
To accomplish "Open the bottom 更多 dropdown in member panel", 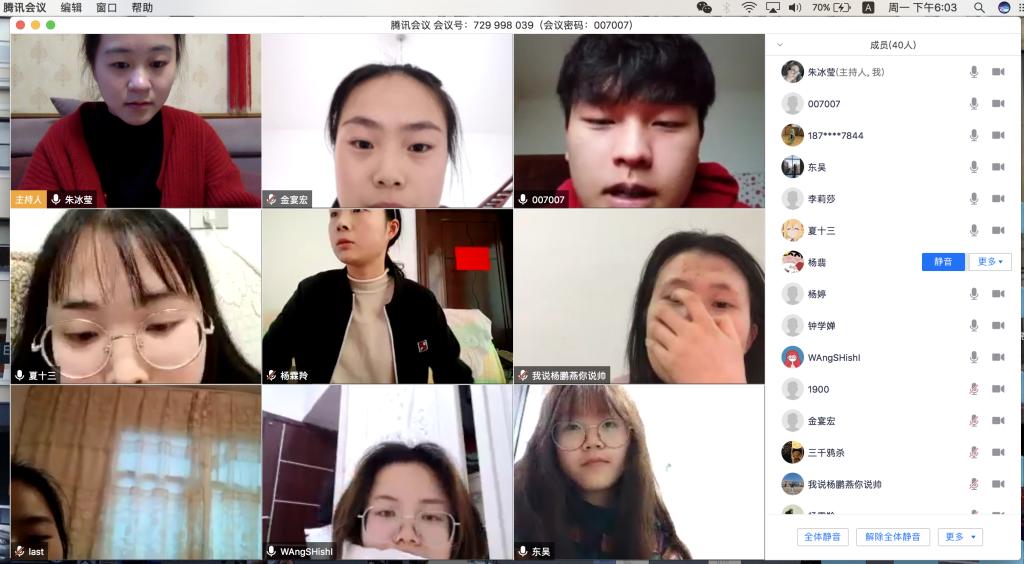I will 960,537.
